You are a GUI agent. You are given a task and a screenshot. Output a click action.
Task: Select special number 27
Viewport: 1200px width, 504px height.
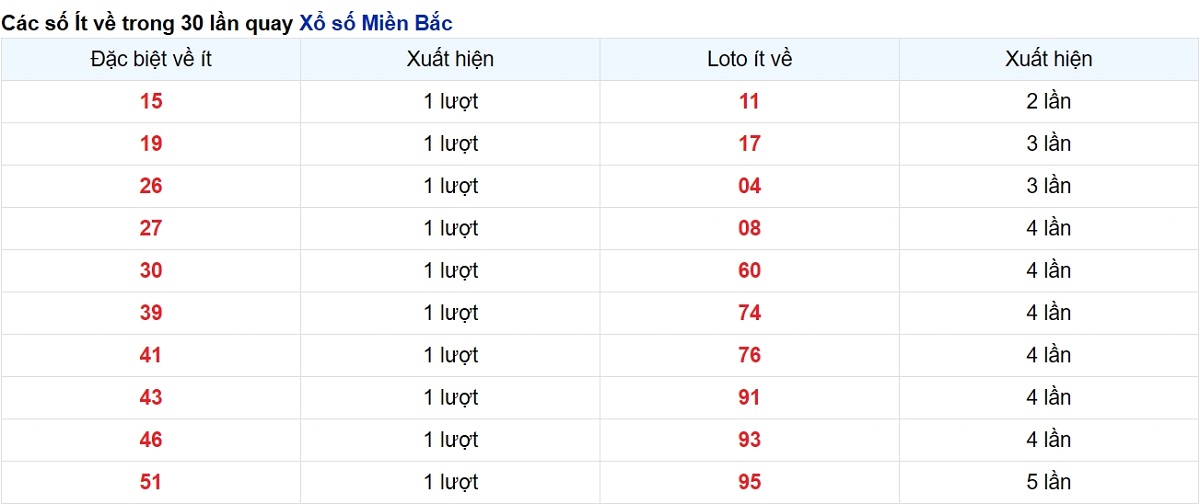tap(151, 228)
